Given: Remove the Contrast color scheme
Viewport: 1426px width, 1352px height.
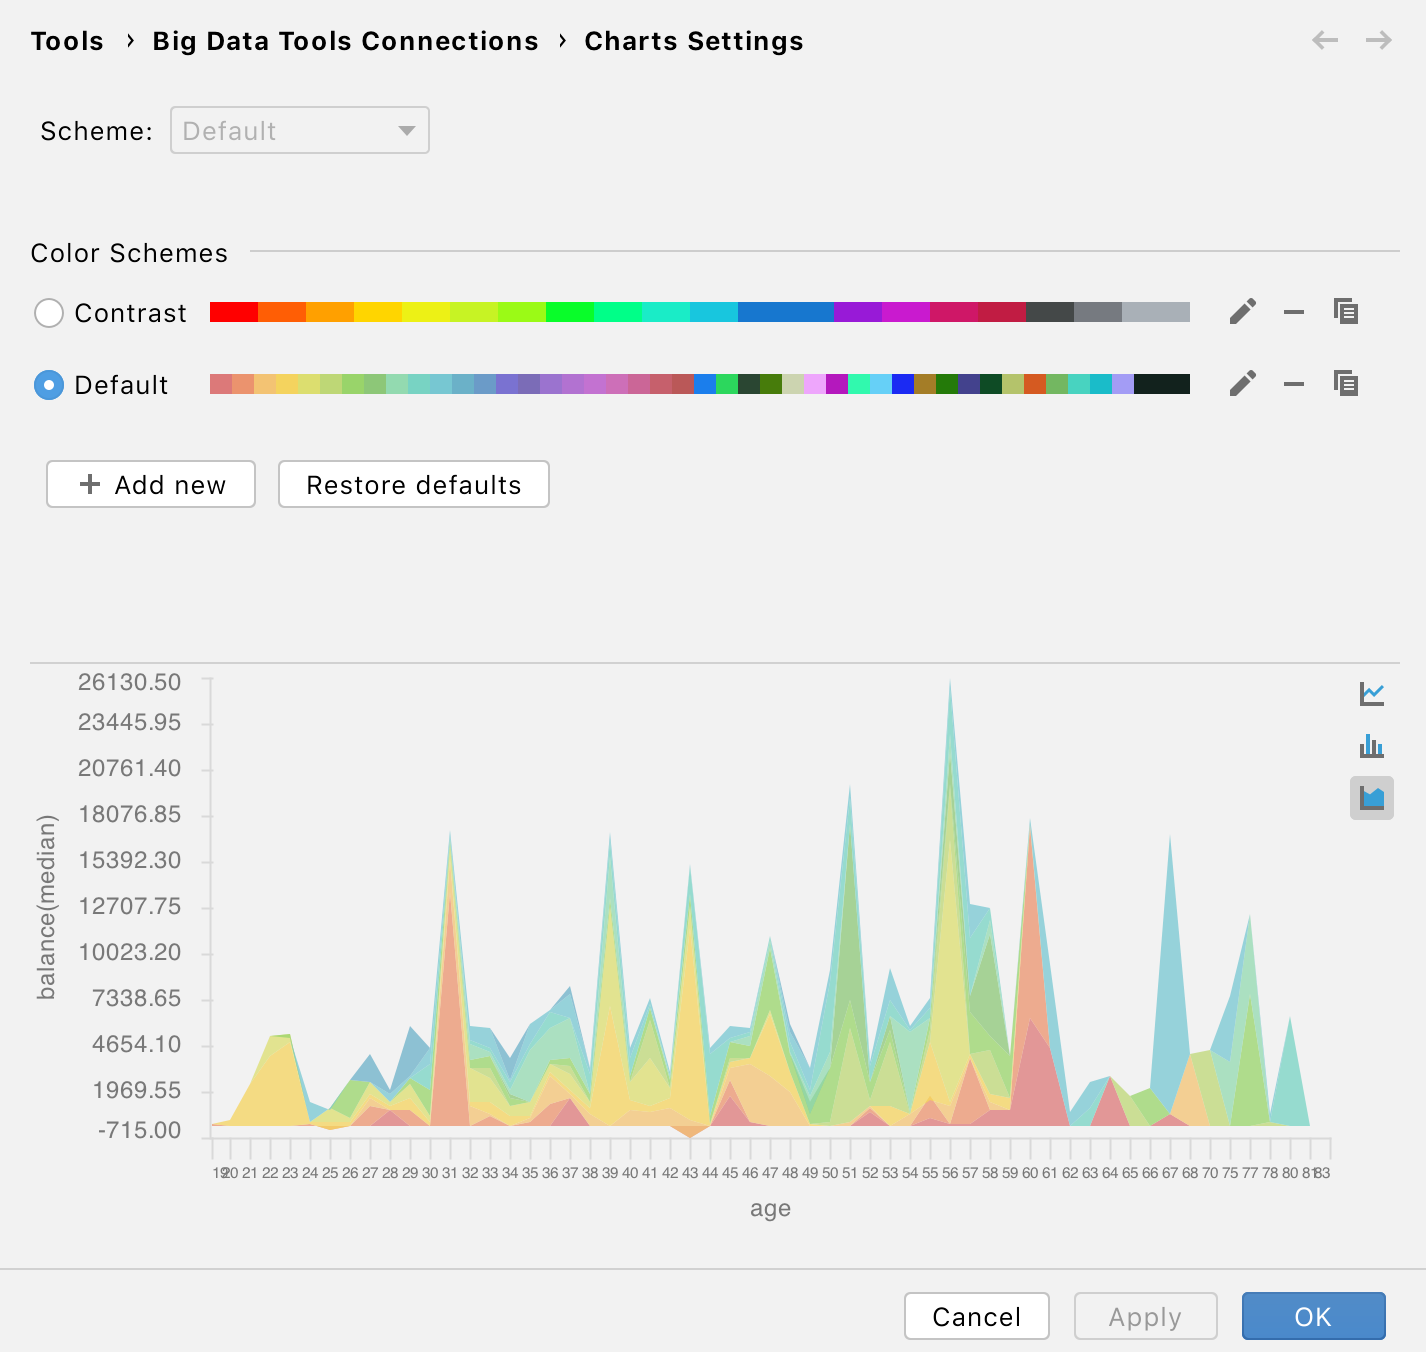Looking at the screenshot, I should (1294, 312).
